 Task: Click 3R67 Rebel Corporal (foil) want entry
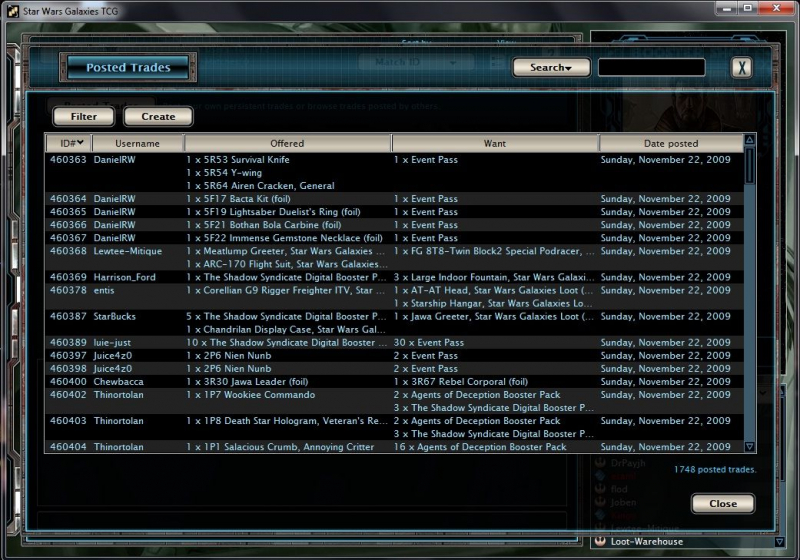coord(461,381)
